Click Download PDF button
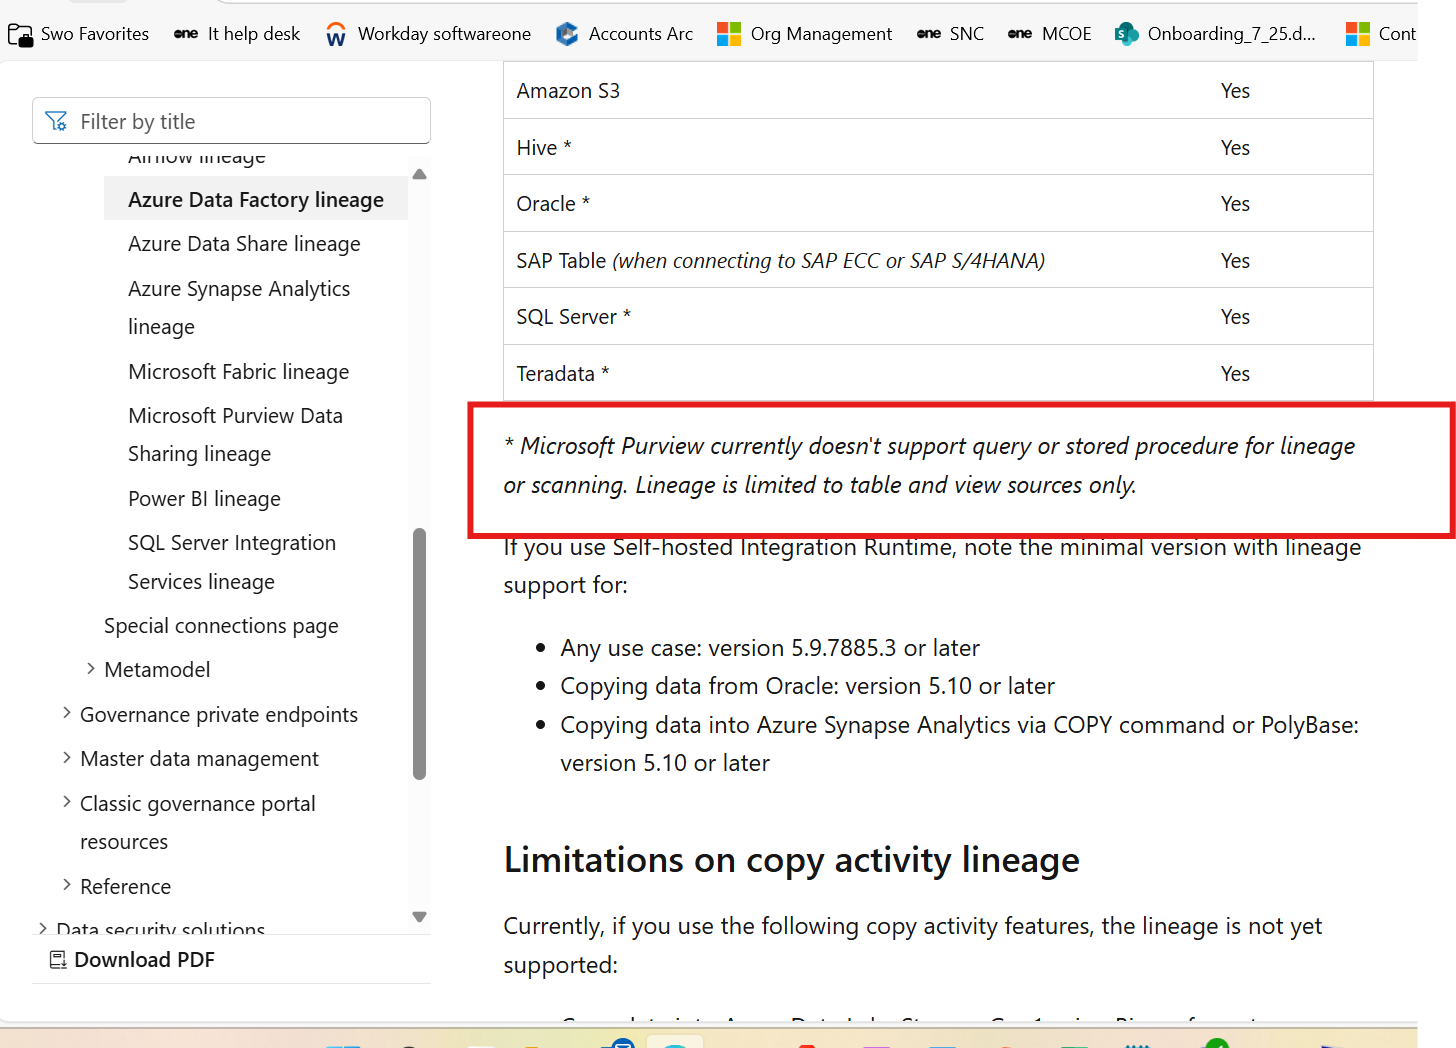 [x=132, y=960]
